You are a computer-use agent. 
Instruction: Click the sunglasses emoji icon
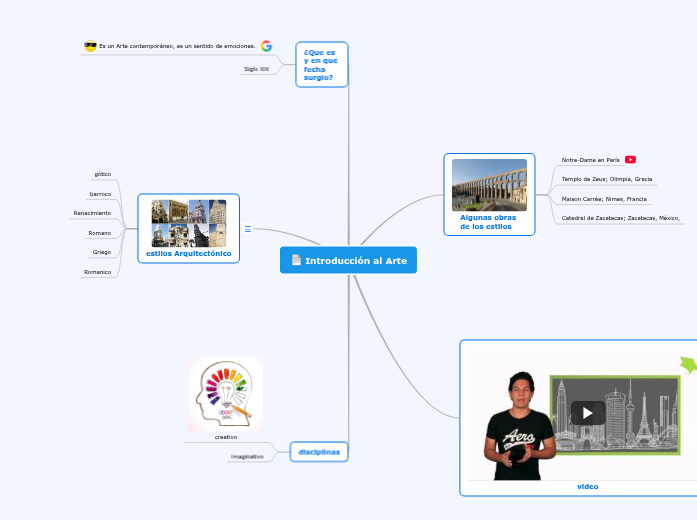coord(90,46)
